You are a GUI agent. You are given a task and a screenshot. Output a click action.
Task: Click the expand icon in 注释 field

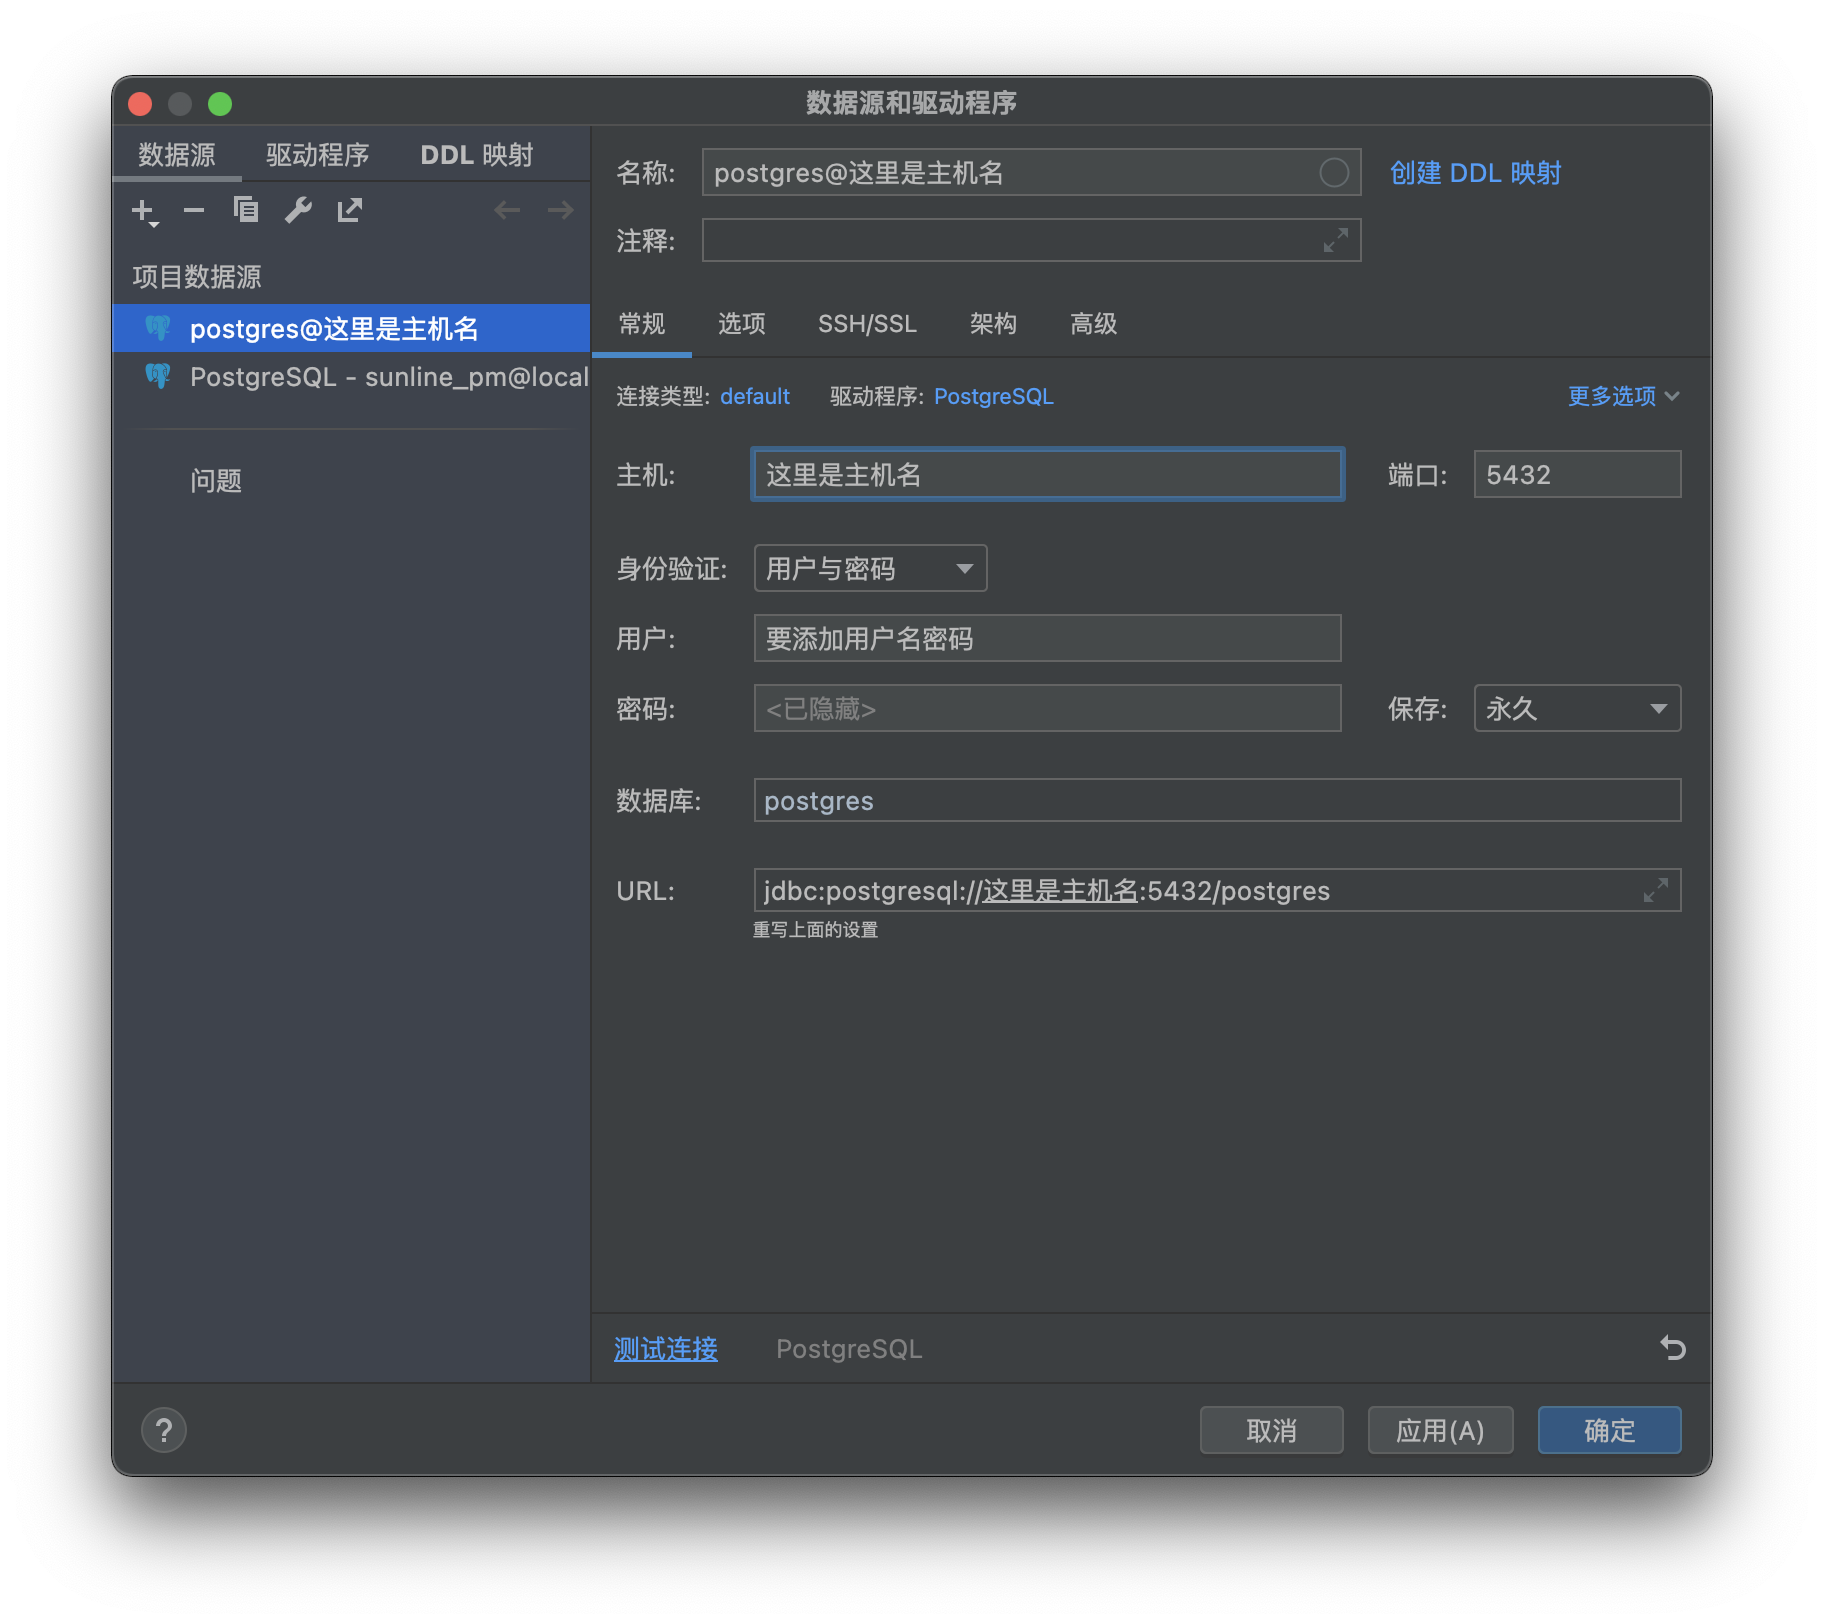[1335, 240]
